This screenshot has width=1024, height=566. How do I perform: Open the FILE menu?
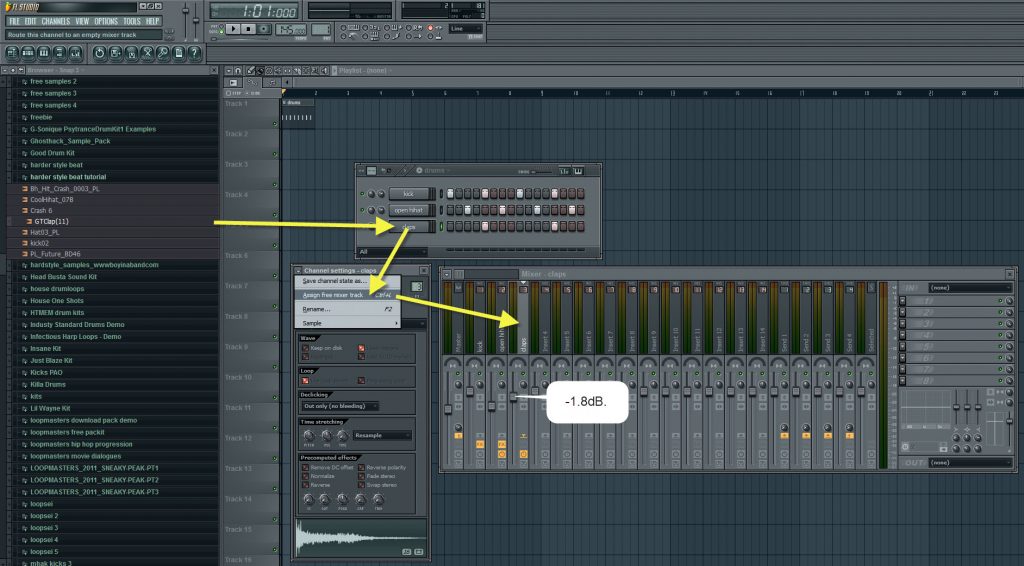point(14,22)
